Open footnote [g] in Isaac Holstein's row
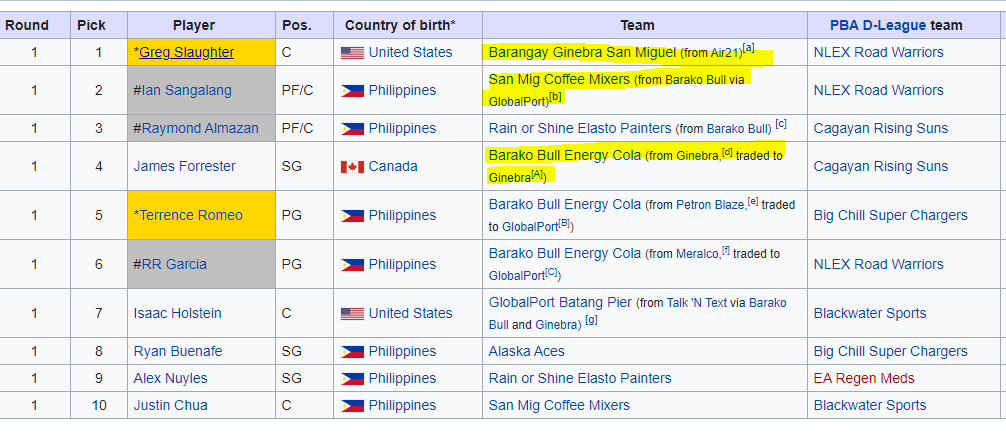Screen dimensions: 1006x439 point(591,320)
